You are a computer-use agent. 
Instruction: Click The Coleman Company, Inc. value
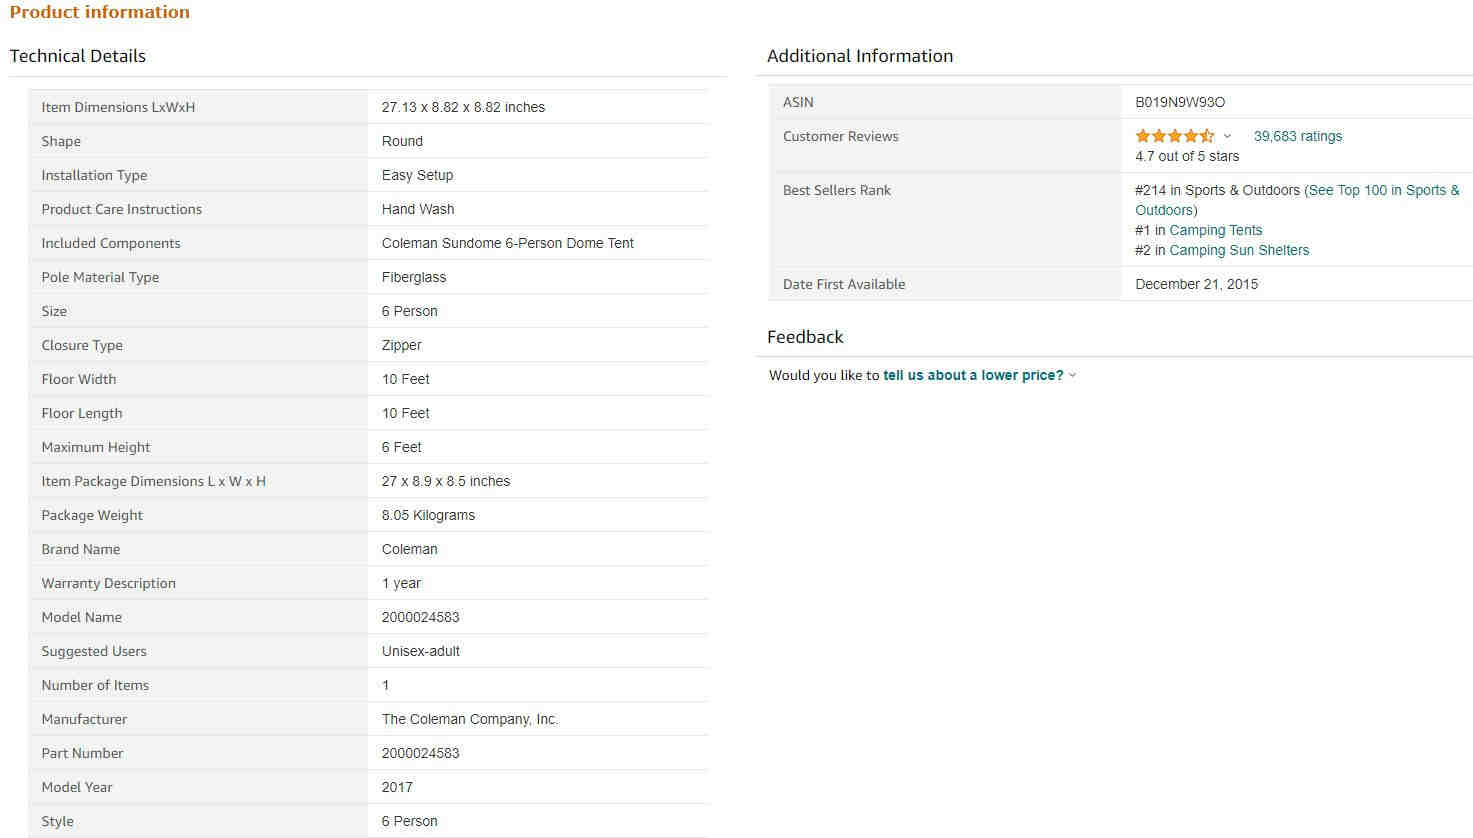coord(470,719)
